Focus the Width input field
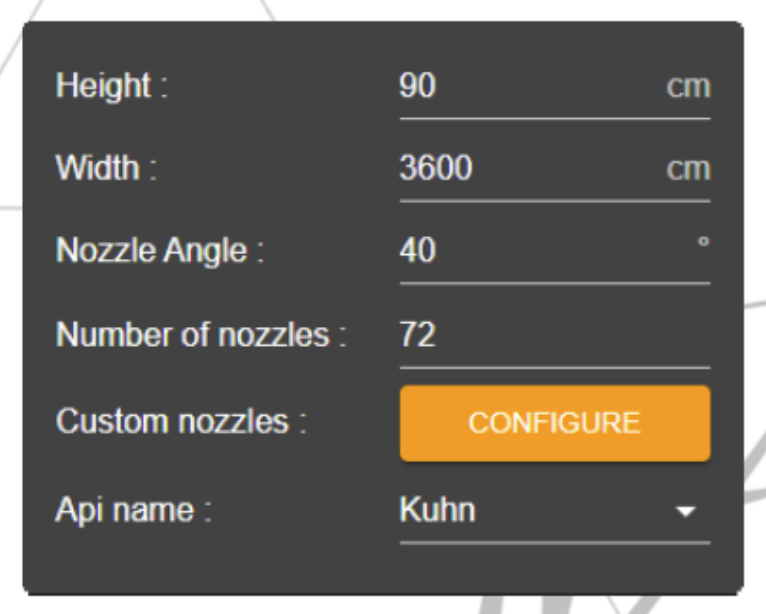This screenshot has width=766, height=614. (530, 168)
